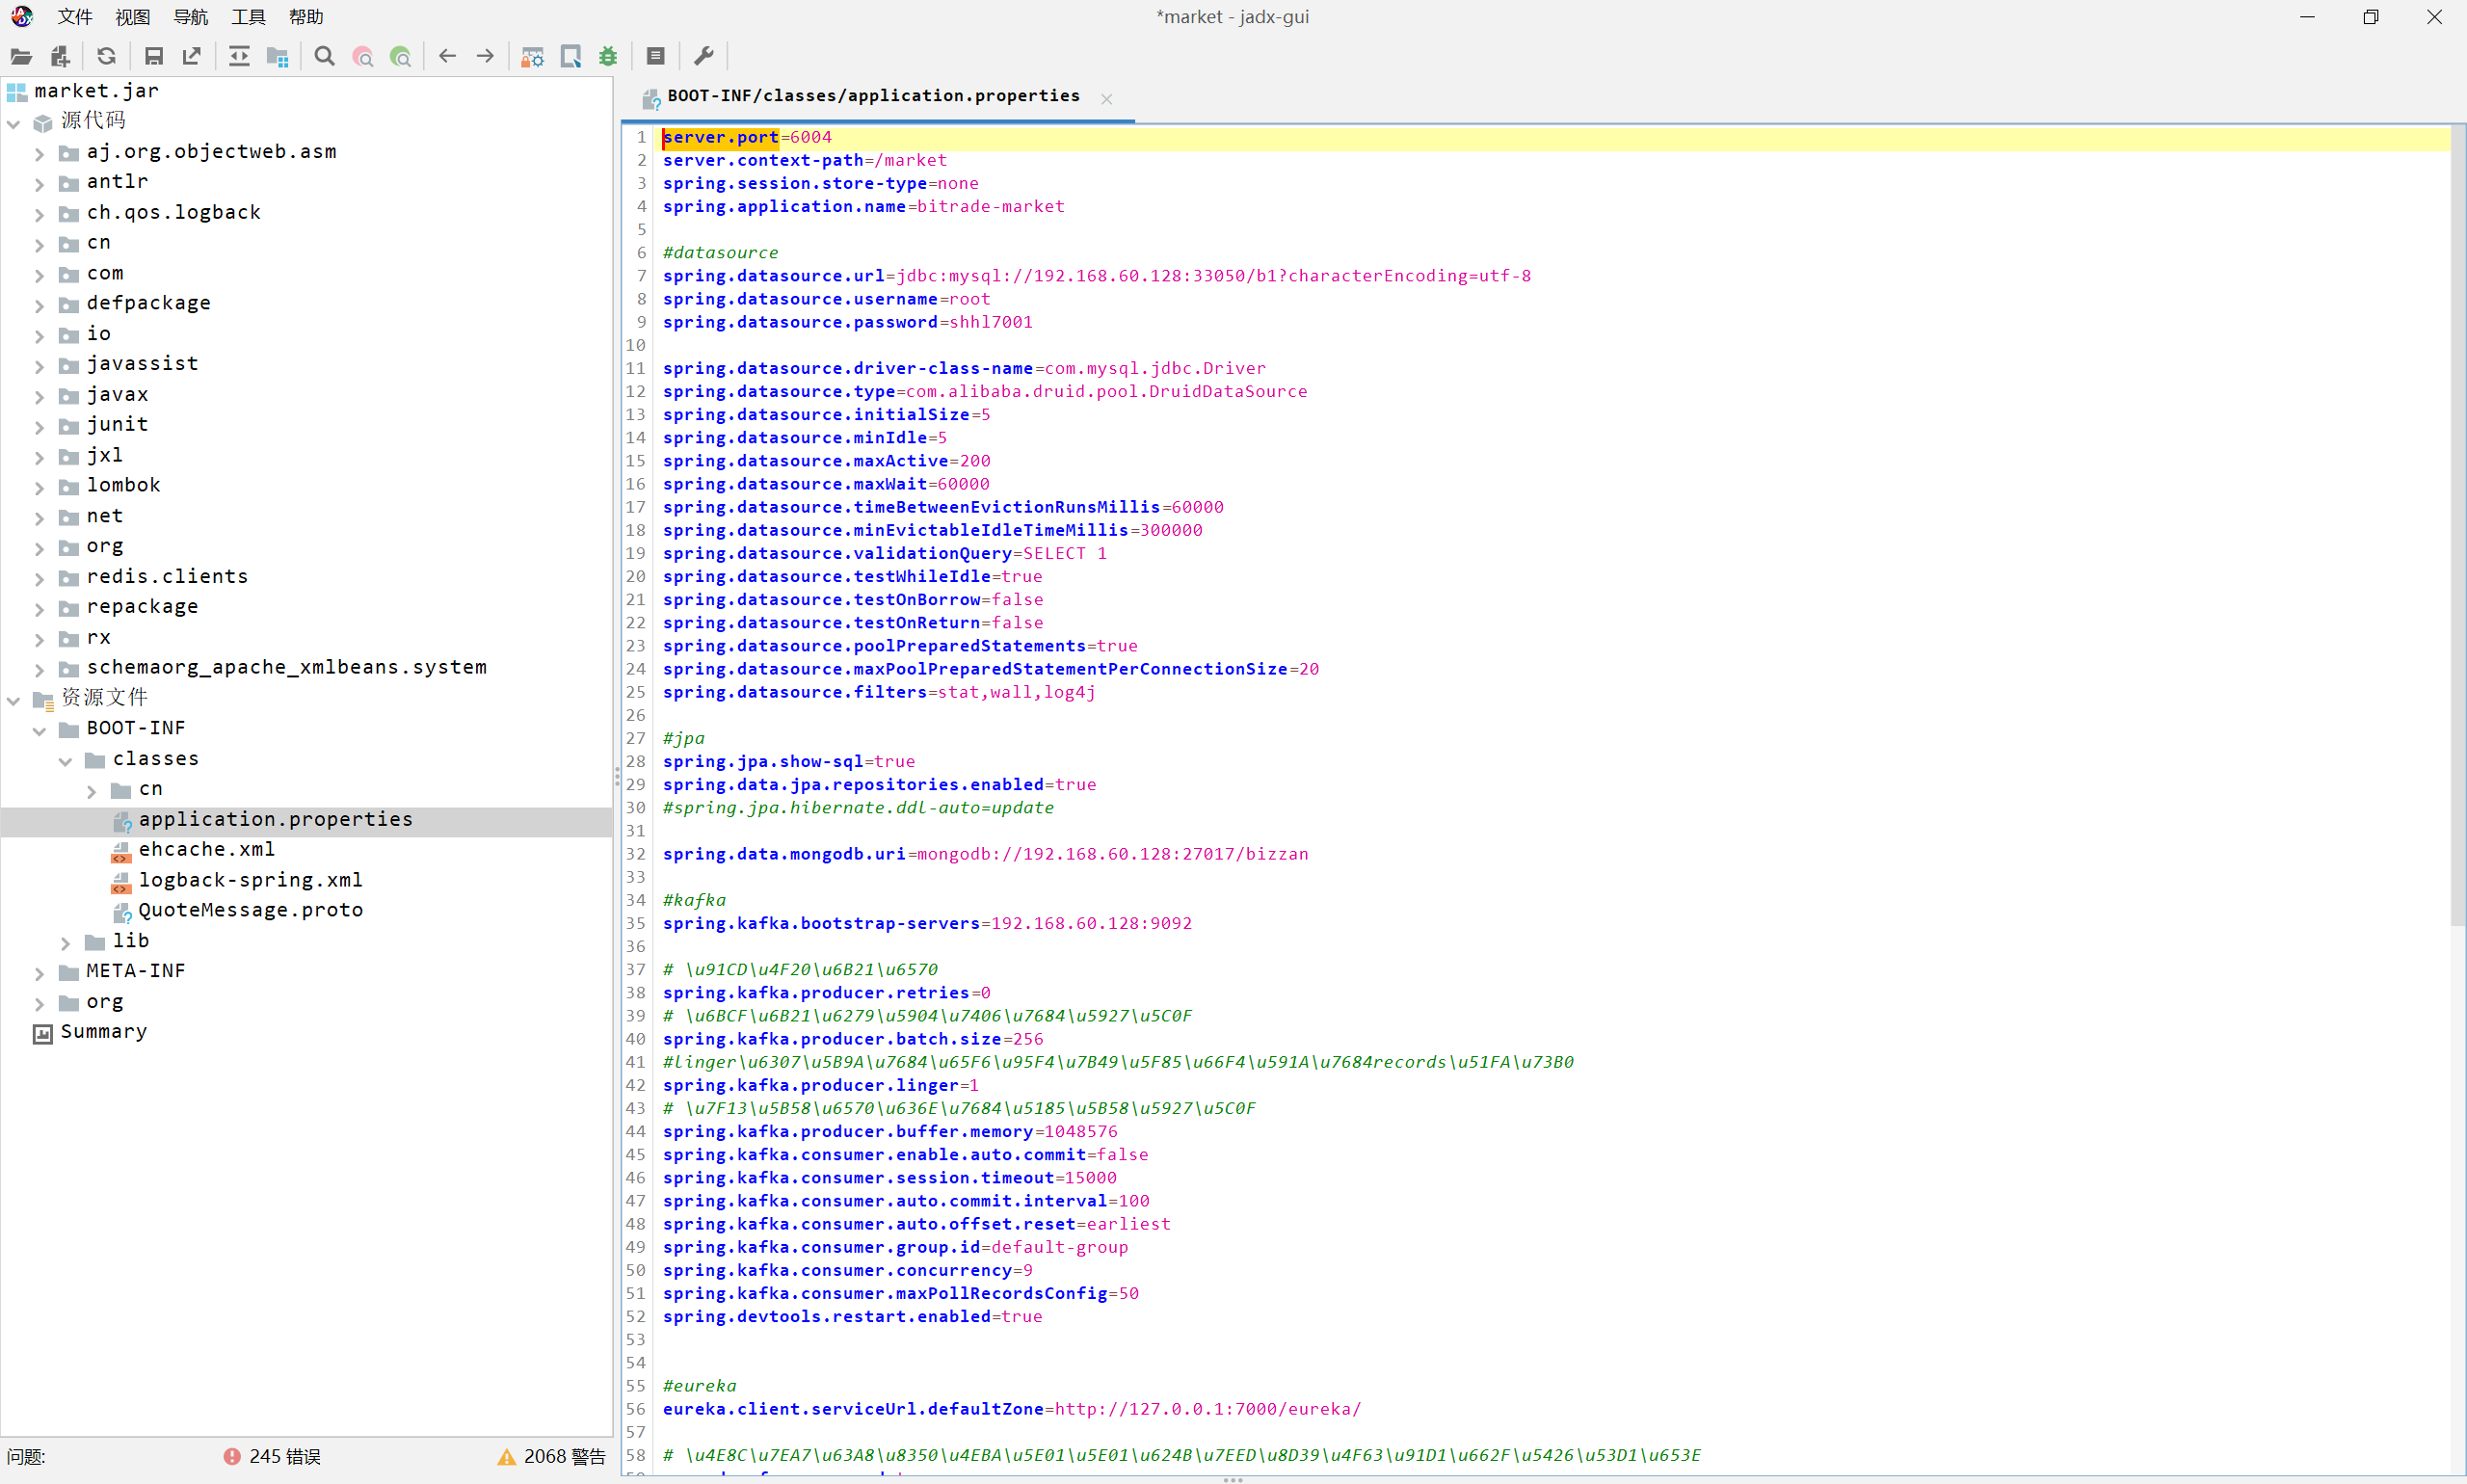
Task: Click the vertical scrollbar of the editor
Action: (2458, 525)
